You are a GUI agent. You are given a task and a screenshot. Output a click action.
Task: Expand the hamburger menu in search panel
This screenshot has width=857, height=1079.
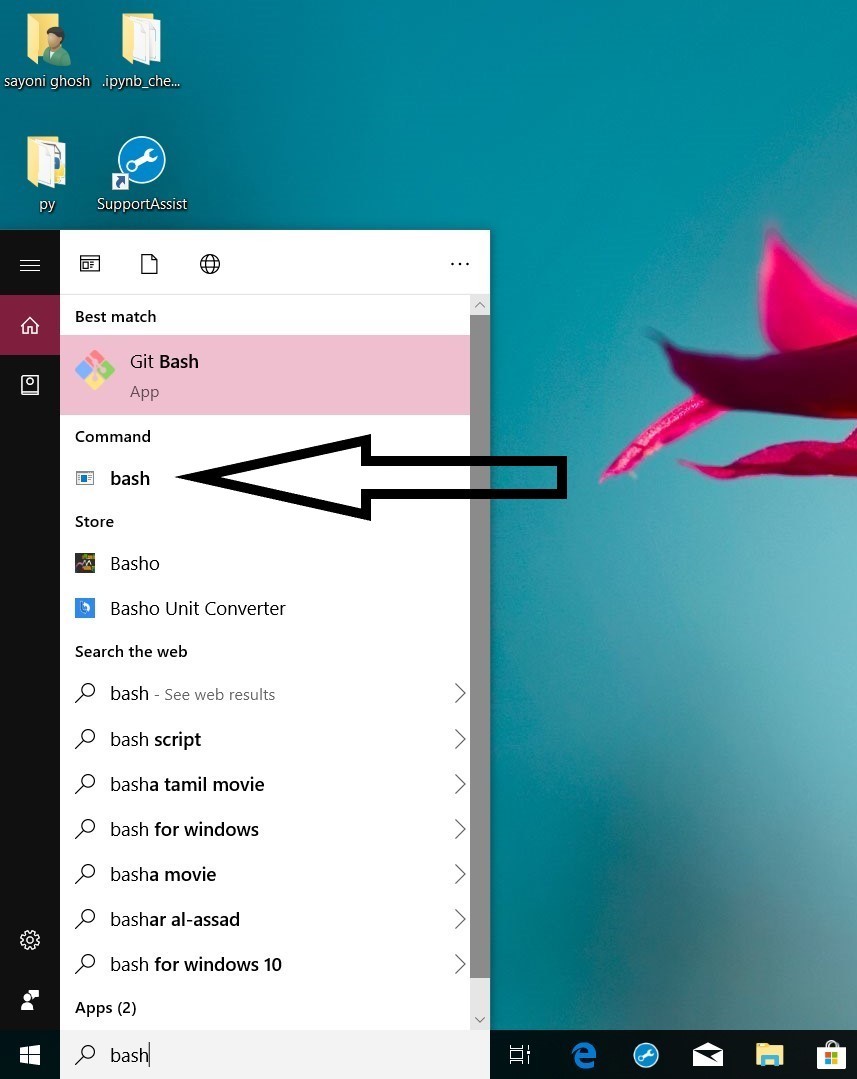coord(30,265)
